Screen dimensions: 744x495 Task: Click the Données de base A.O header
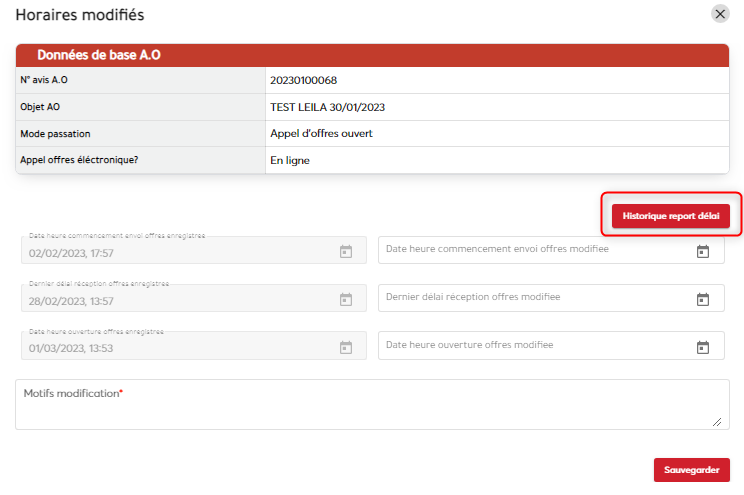point(98,55)
